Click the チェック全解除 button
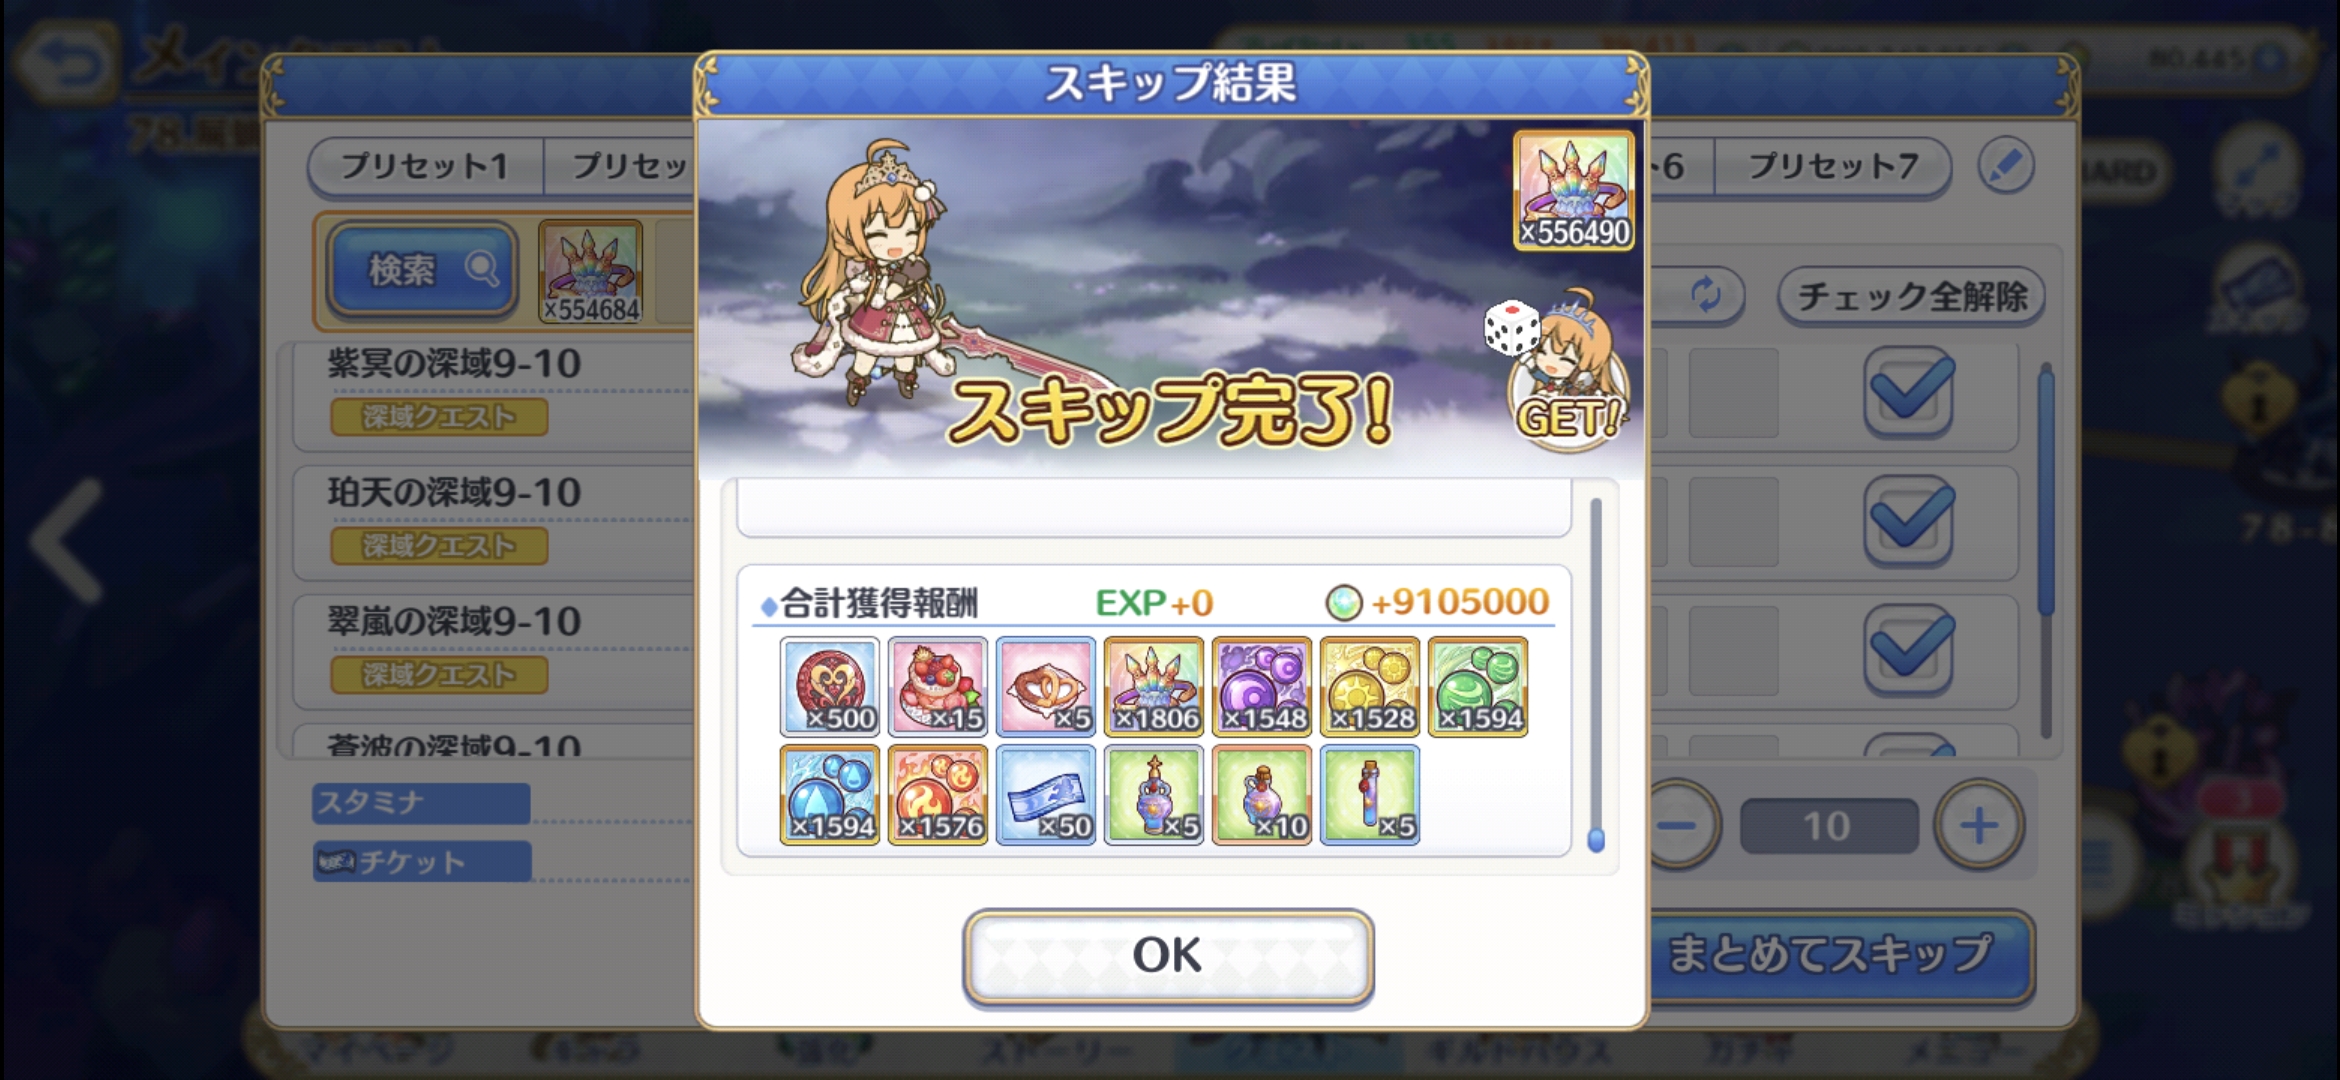 pyautogui.click(x=1911, y=296)
